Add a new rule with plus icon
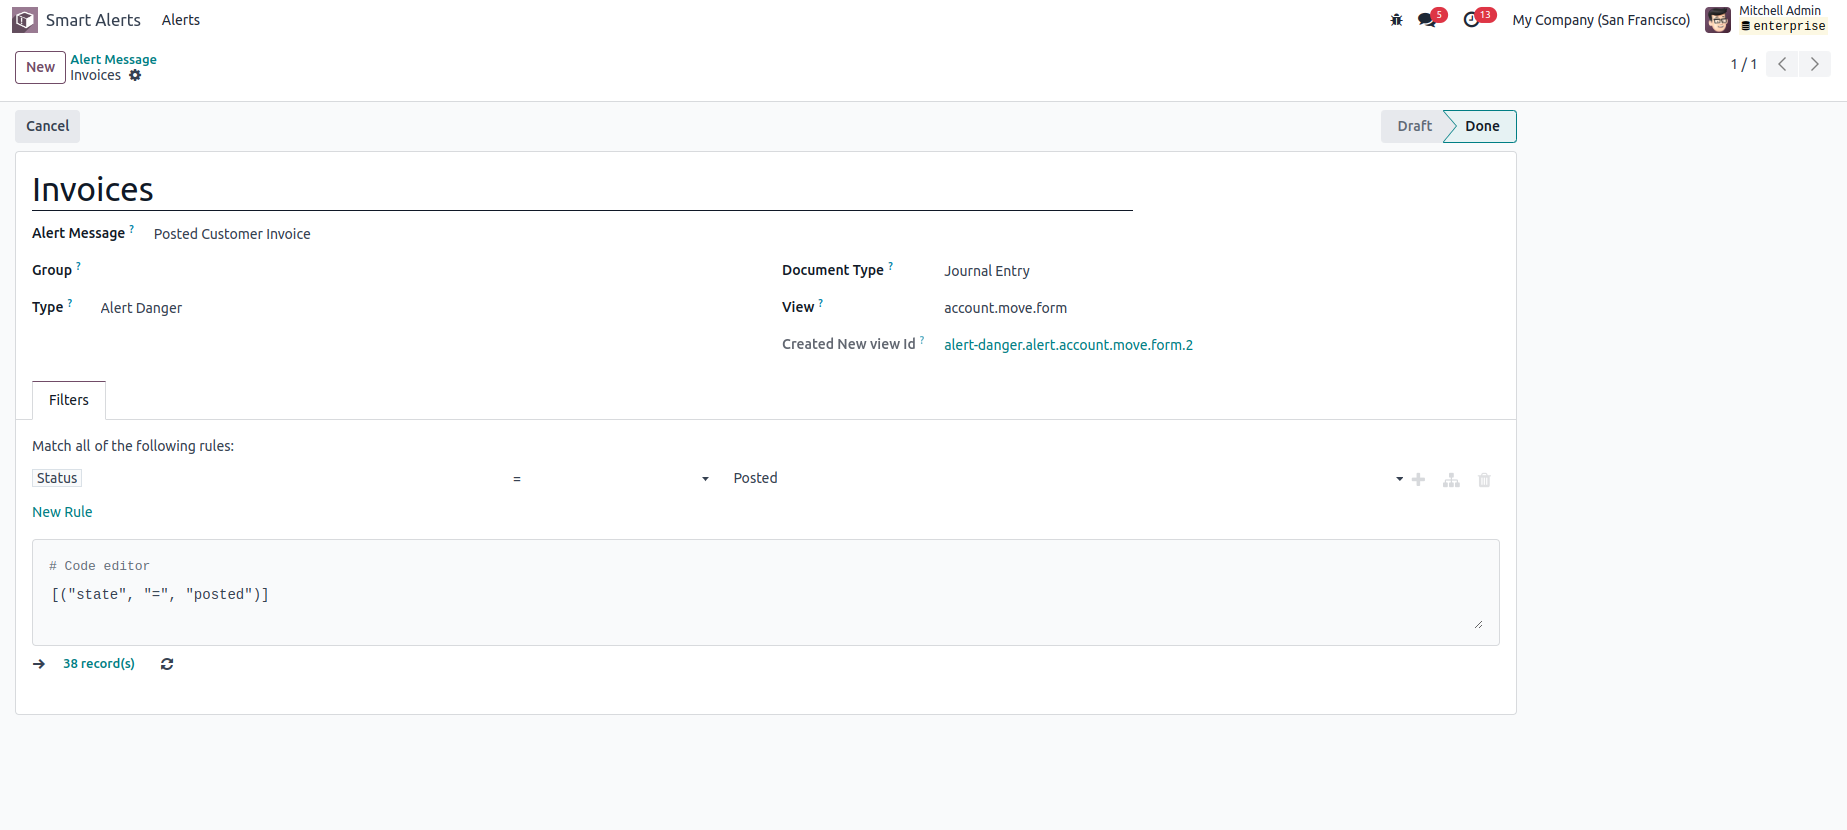The image size is (1847, 830). tap(1418, 480)
